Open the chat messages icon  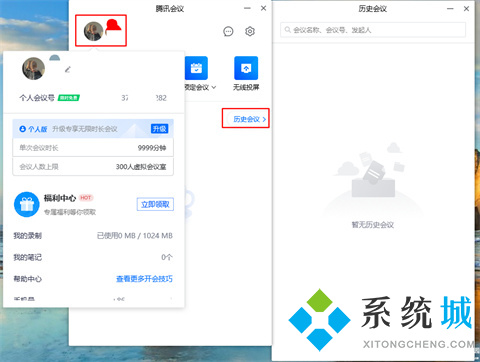[x=228, y=32]
